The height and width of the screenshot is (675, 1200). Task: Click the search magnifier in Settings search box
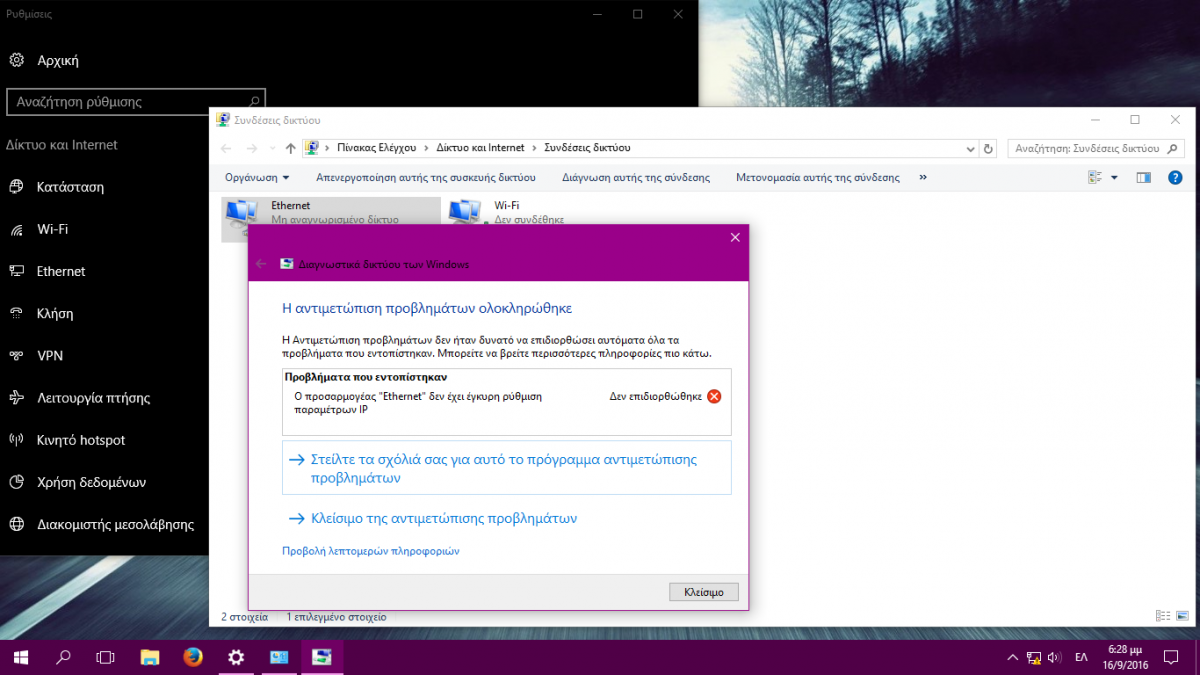pyautogui.click(x=254, y=102)
